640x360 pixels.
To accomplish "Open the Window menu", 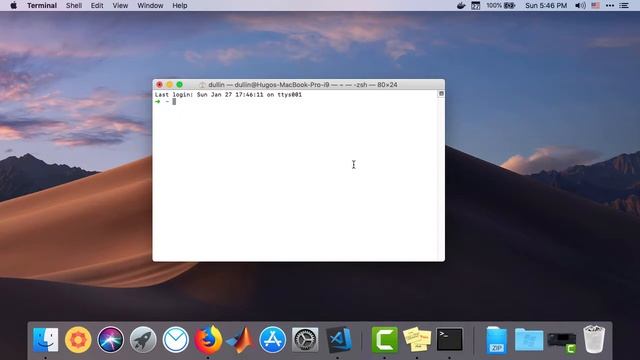I will tap(150, 5).
